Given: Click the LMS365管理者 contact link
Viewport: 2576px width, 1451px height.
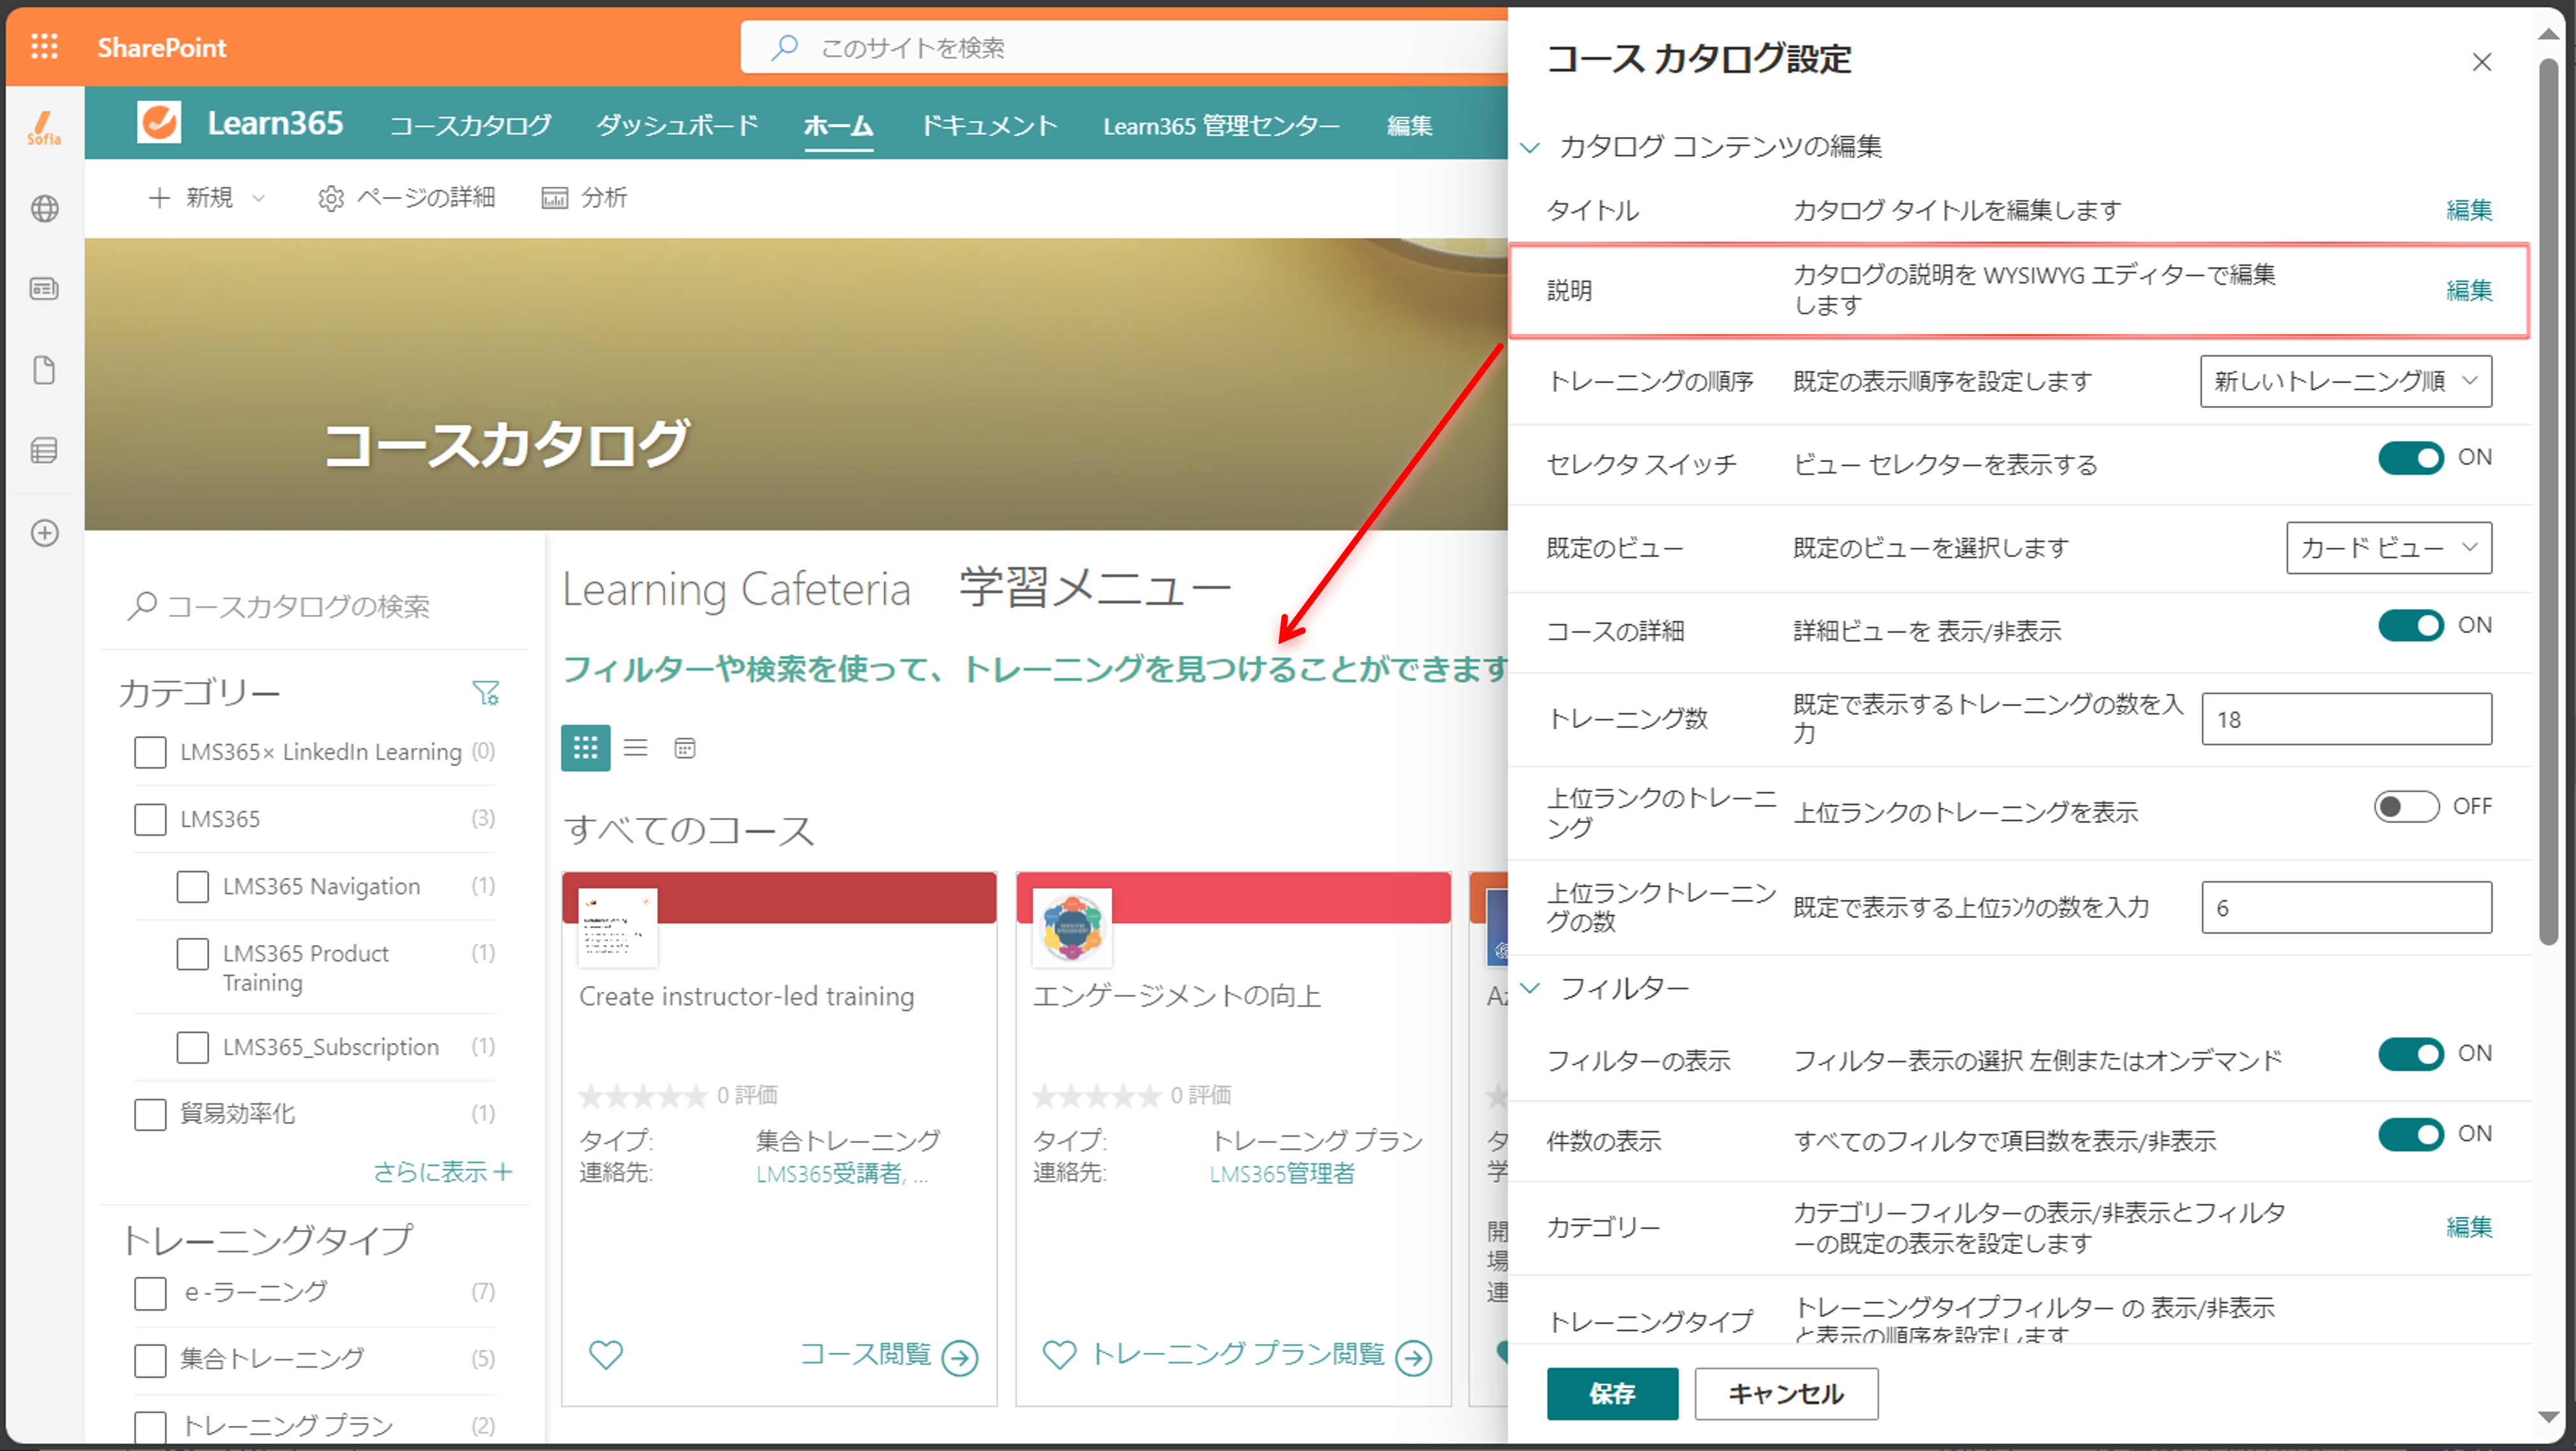Looking at the screenshot, I should click(1282, 1174).
